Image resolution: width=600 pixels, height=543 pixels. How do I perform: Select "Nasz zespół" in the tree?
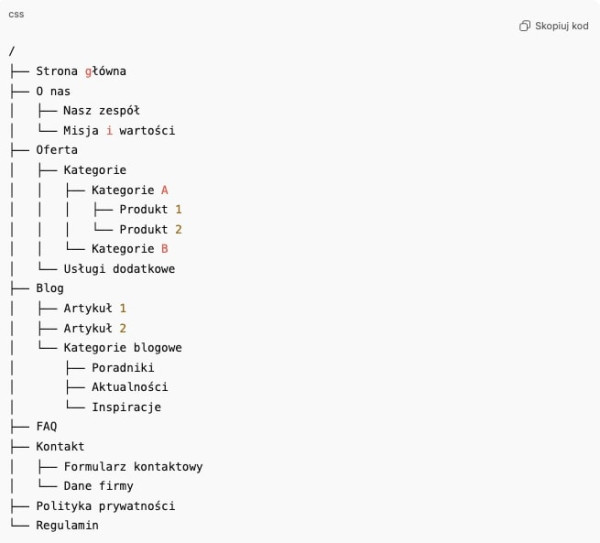coord(101,111)
